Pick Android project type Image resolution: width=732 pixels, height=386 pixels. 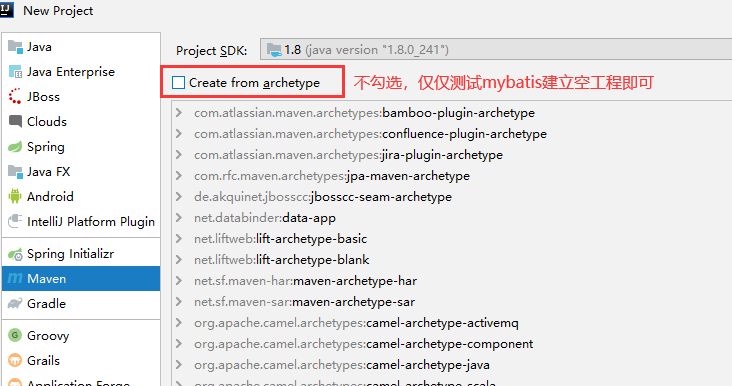[x=81, y=197]
